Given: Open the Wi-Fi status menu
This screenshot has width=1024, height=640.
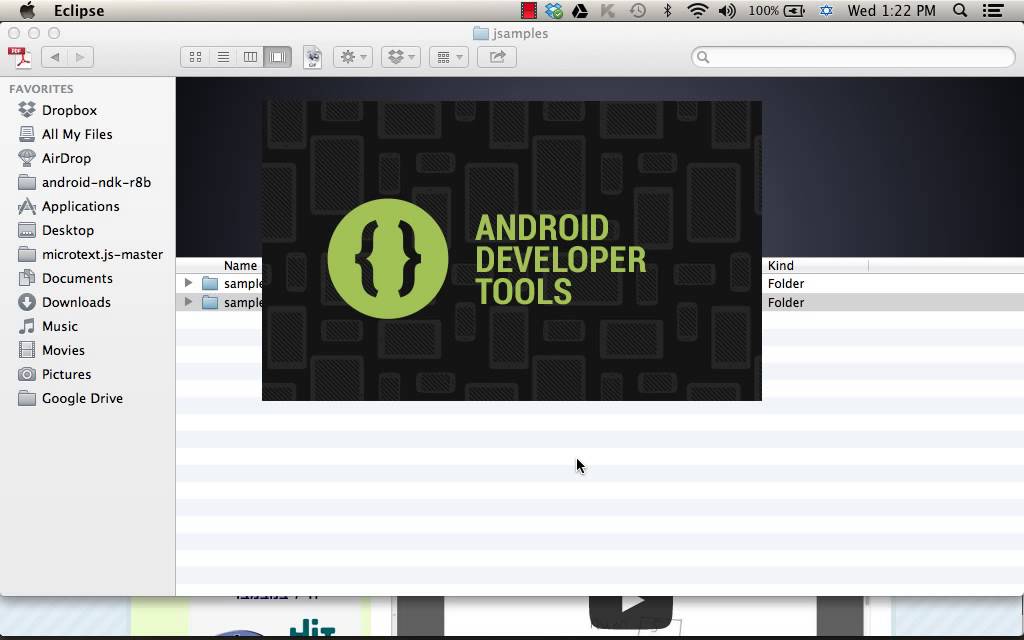Looking at the screenshot, I should coord(697,10).
